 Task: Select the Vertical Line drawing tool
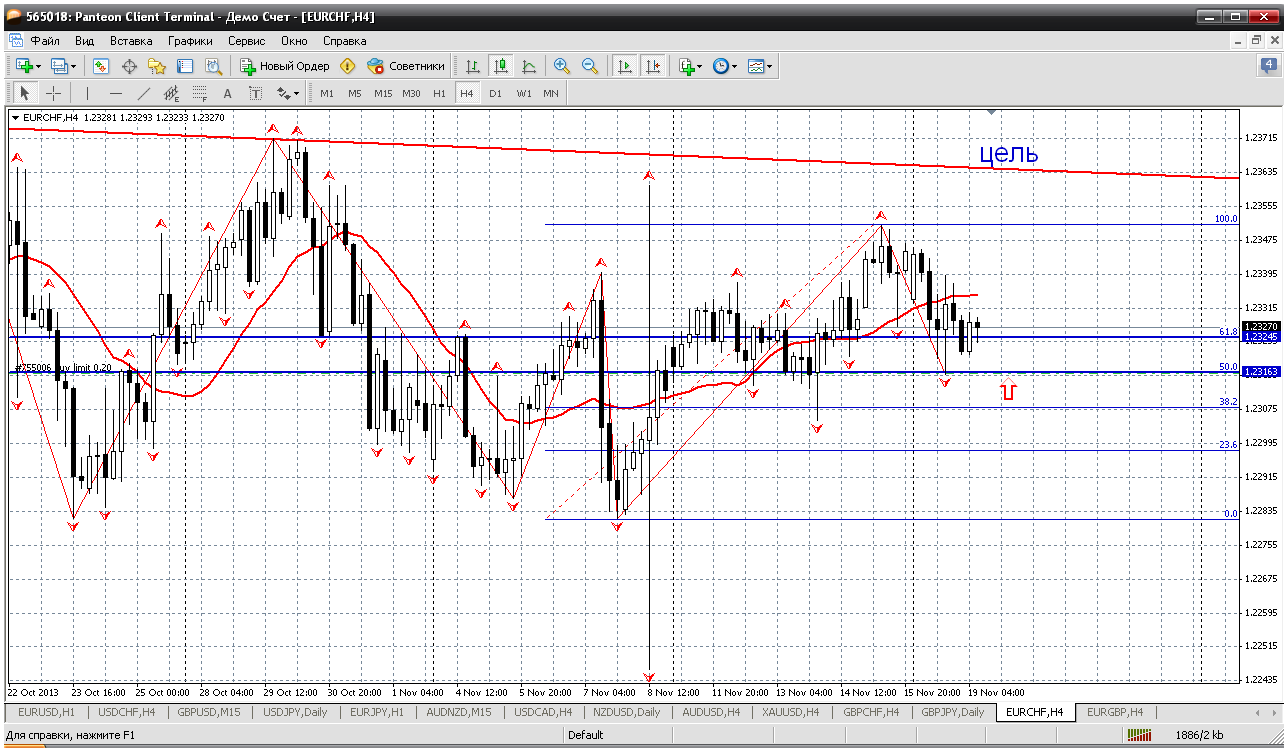[87, 93]
